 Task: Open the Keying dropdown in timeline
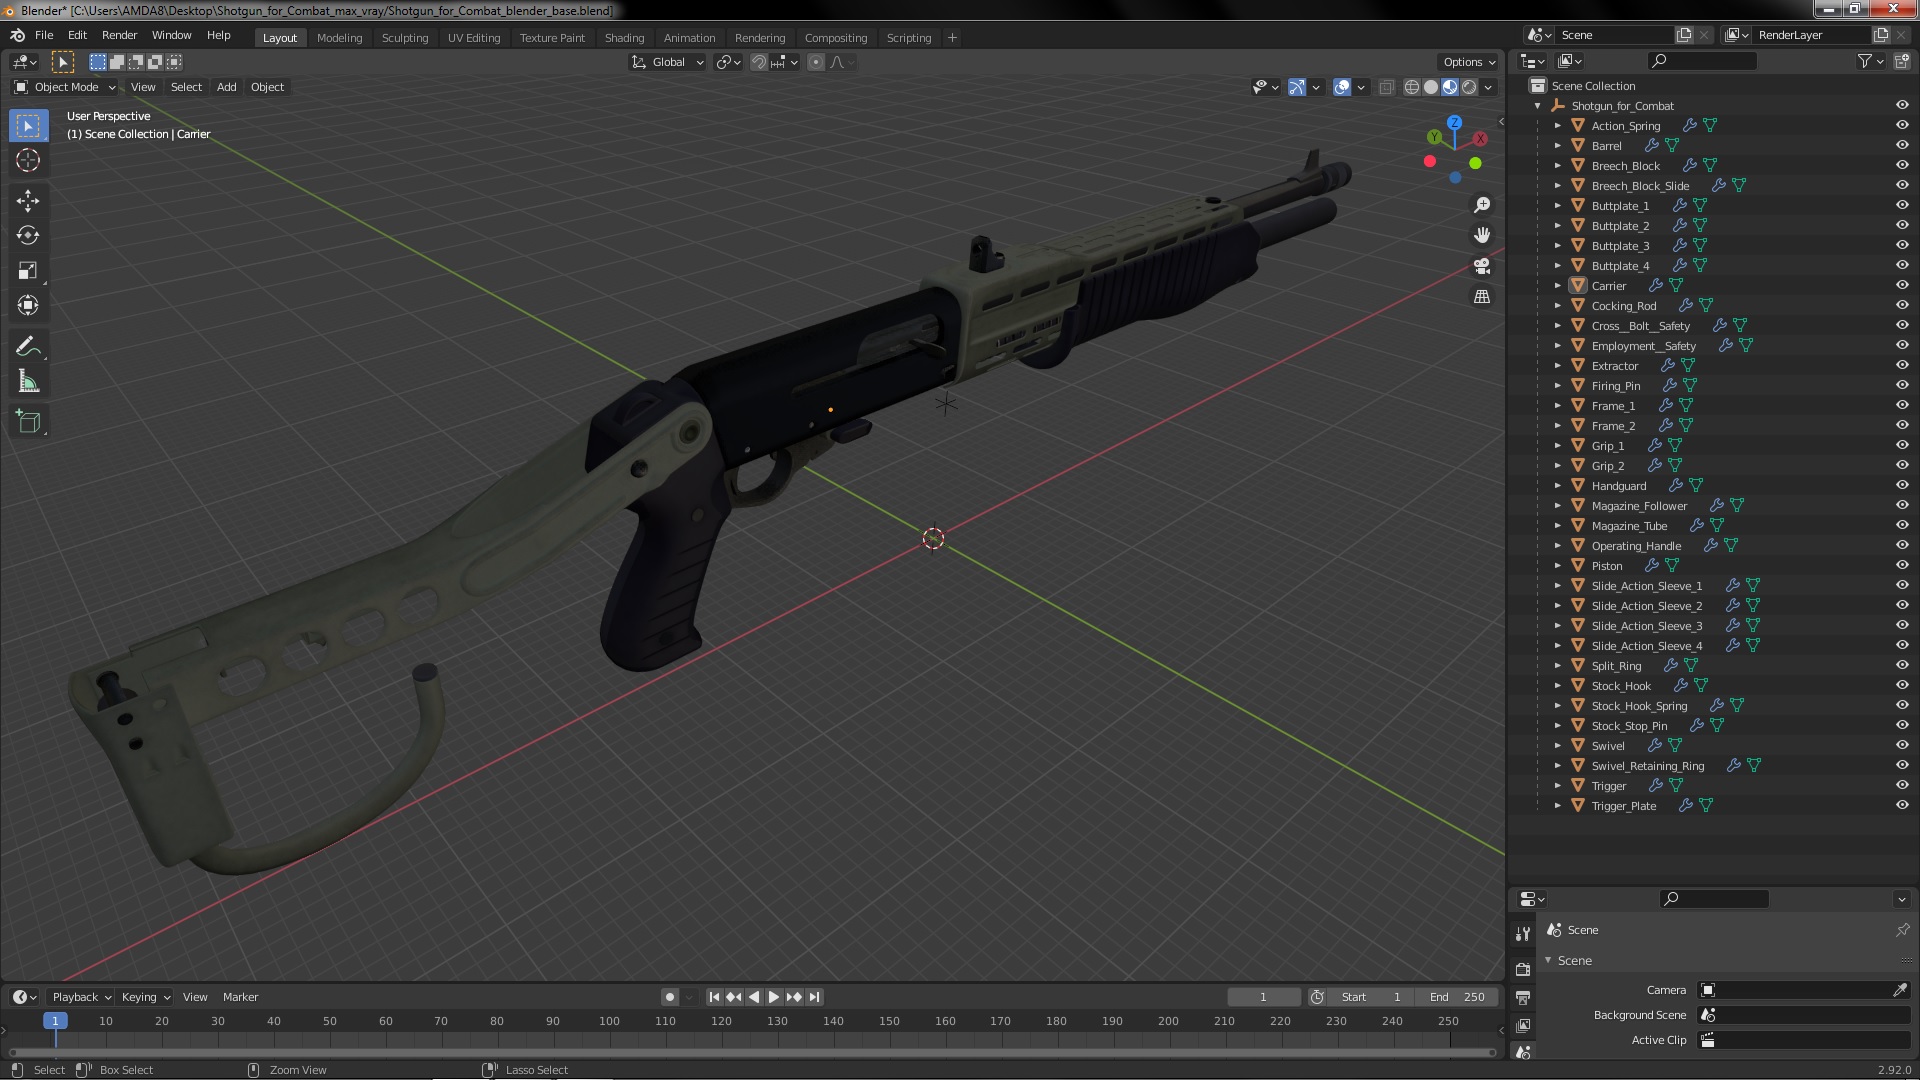(x=145, y=997)
